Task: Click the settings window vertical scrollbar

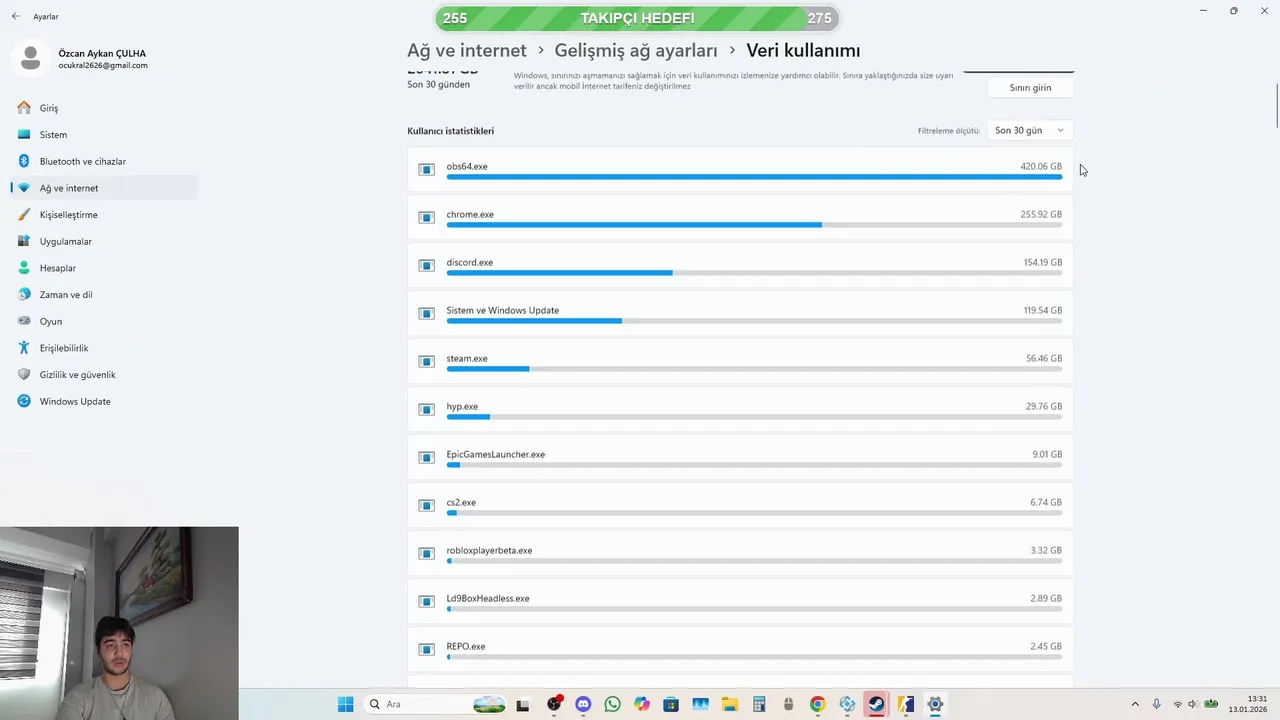Action: click(x=1276, y=104)
